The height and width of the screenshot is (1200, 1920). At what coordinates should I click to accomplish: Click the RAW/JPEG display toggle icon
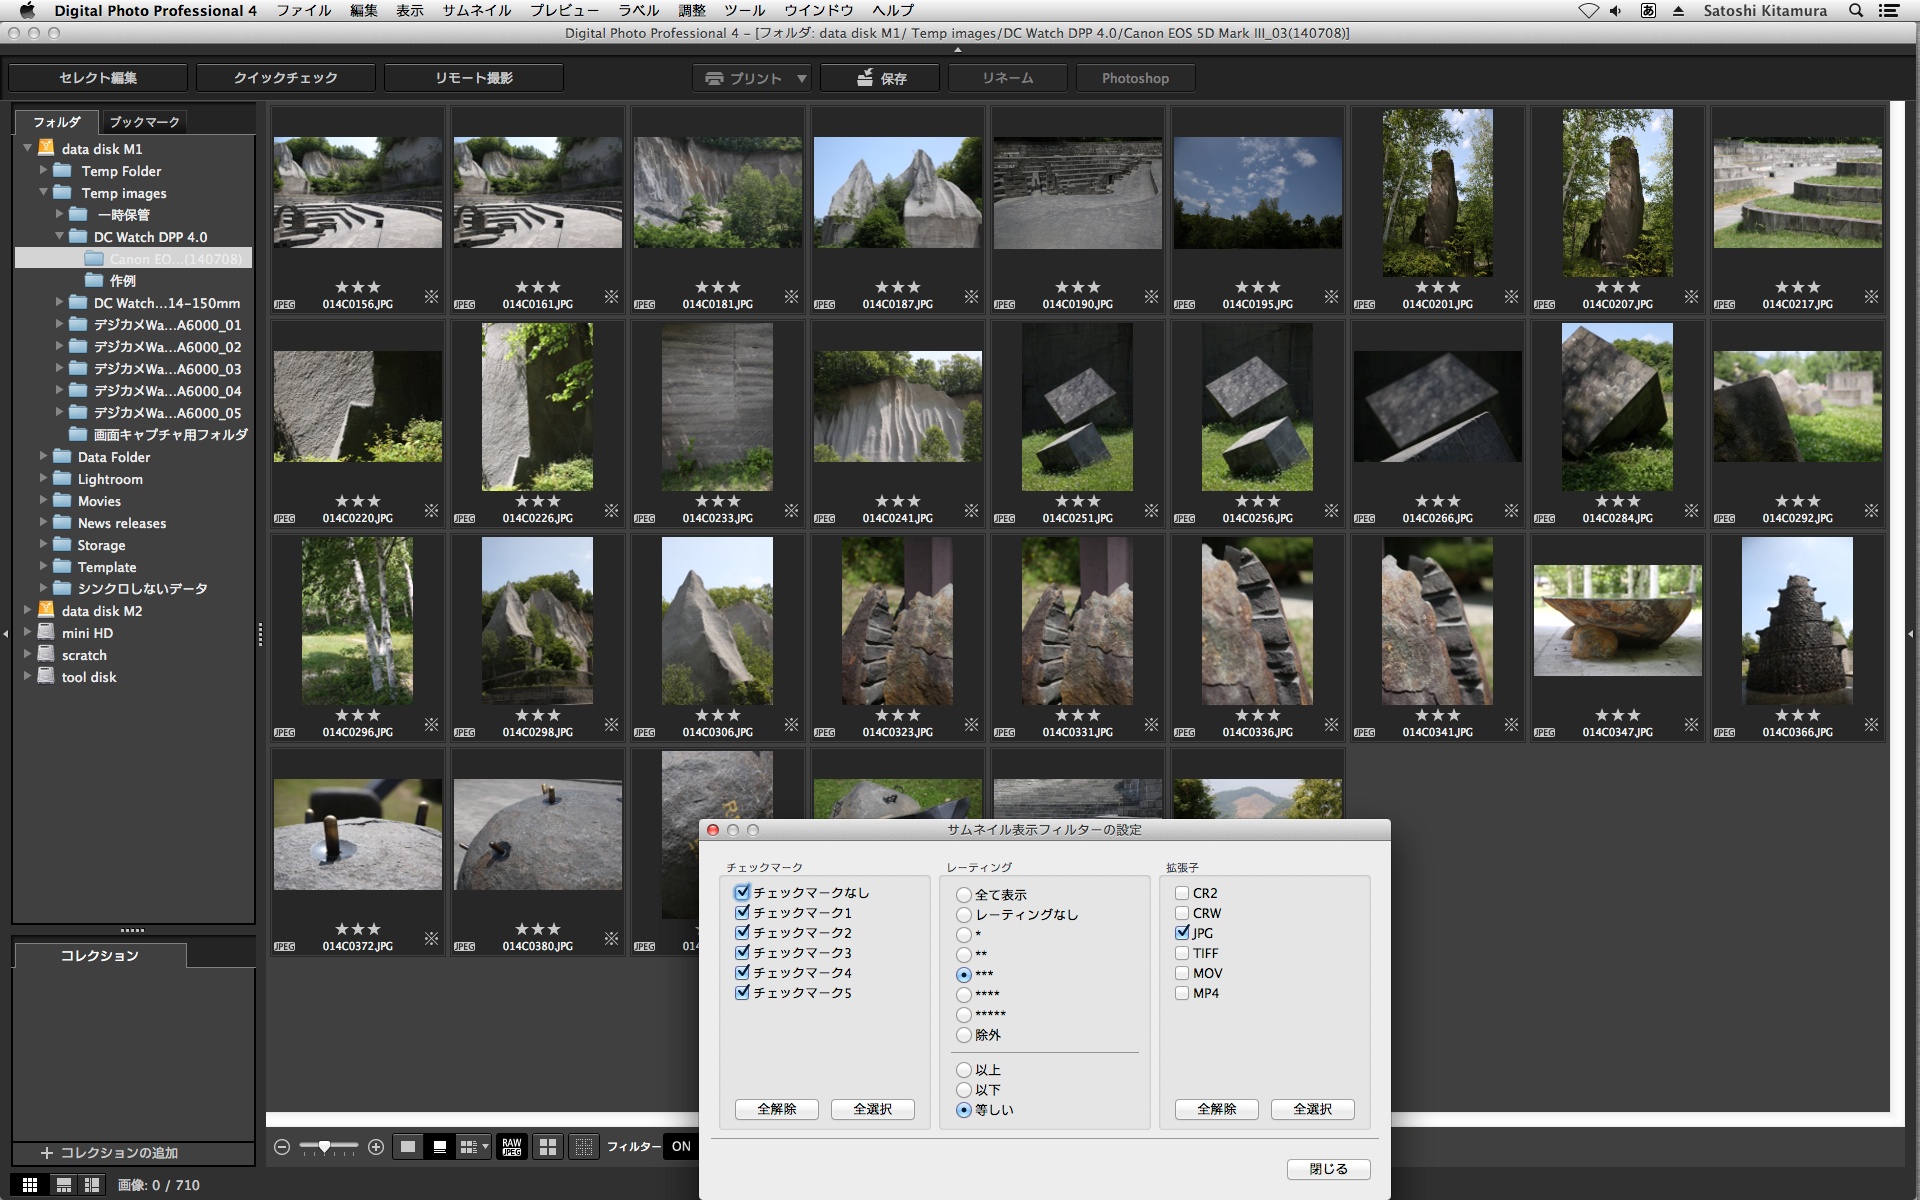click(x=511, y=1147)
